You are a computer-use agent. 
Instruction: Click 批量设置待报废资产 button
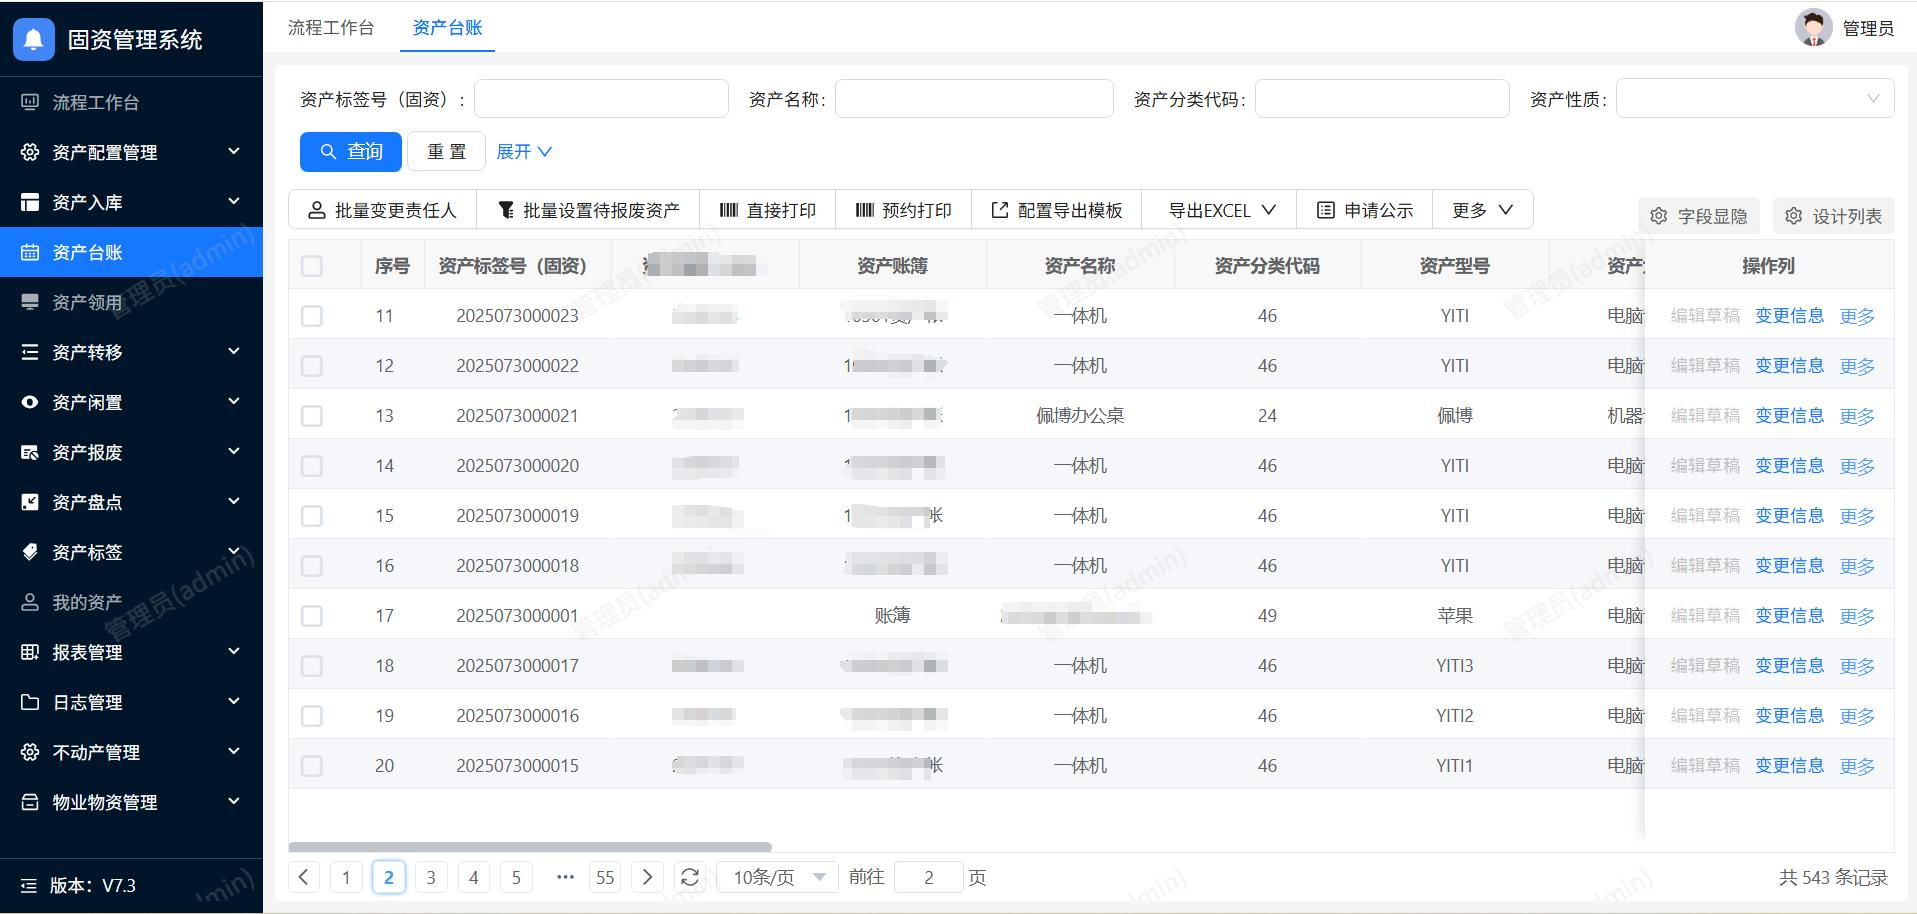point(588,210)
